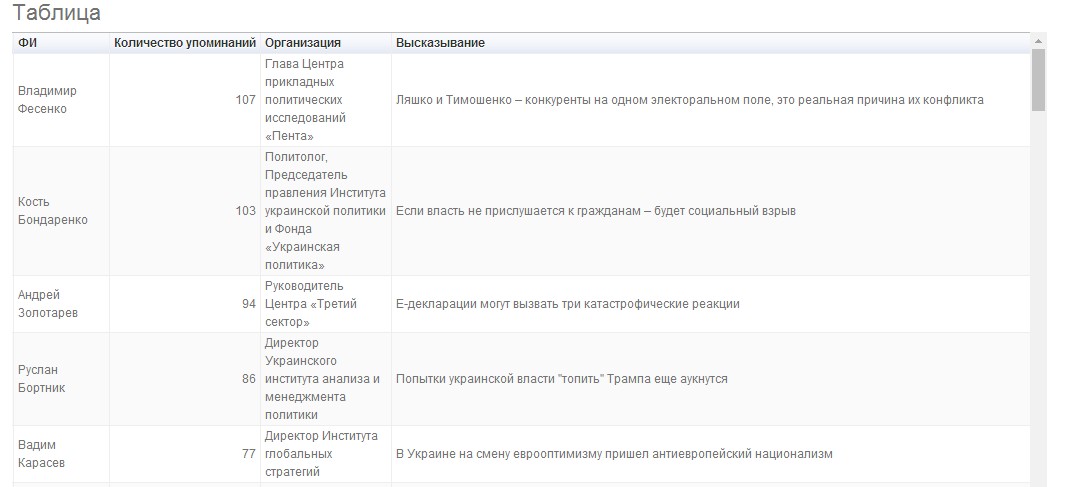Select the Руслан Бортник name cell

pyautogui.click(x=42, y=379)
